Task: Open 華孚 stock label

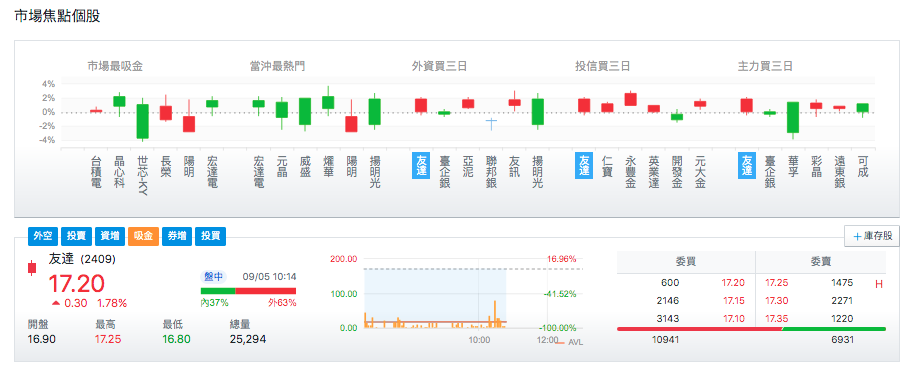Action: coord(793,166)
